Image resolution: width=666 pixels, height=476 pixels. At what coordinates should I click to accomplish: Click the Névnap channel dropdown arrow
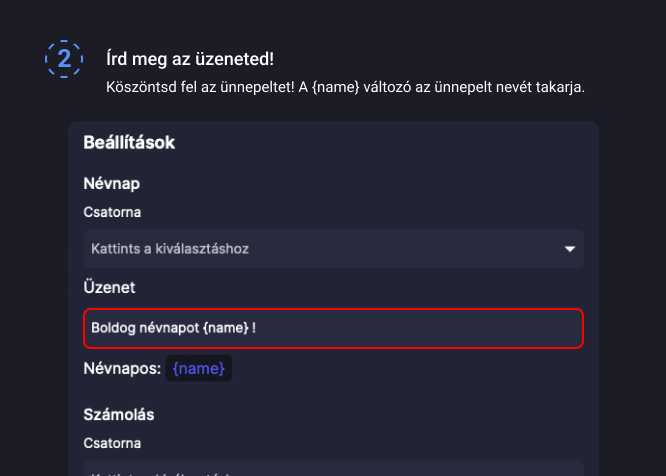[x=570, y=248]
